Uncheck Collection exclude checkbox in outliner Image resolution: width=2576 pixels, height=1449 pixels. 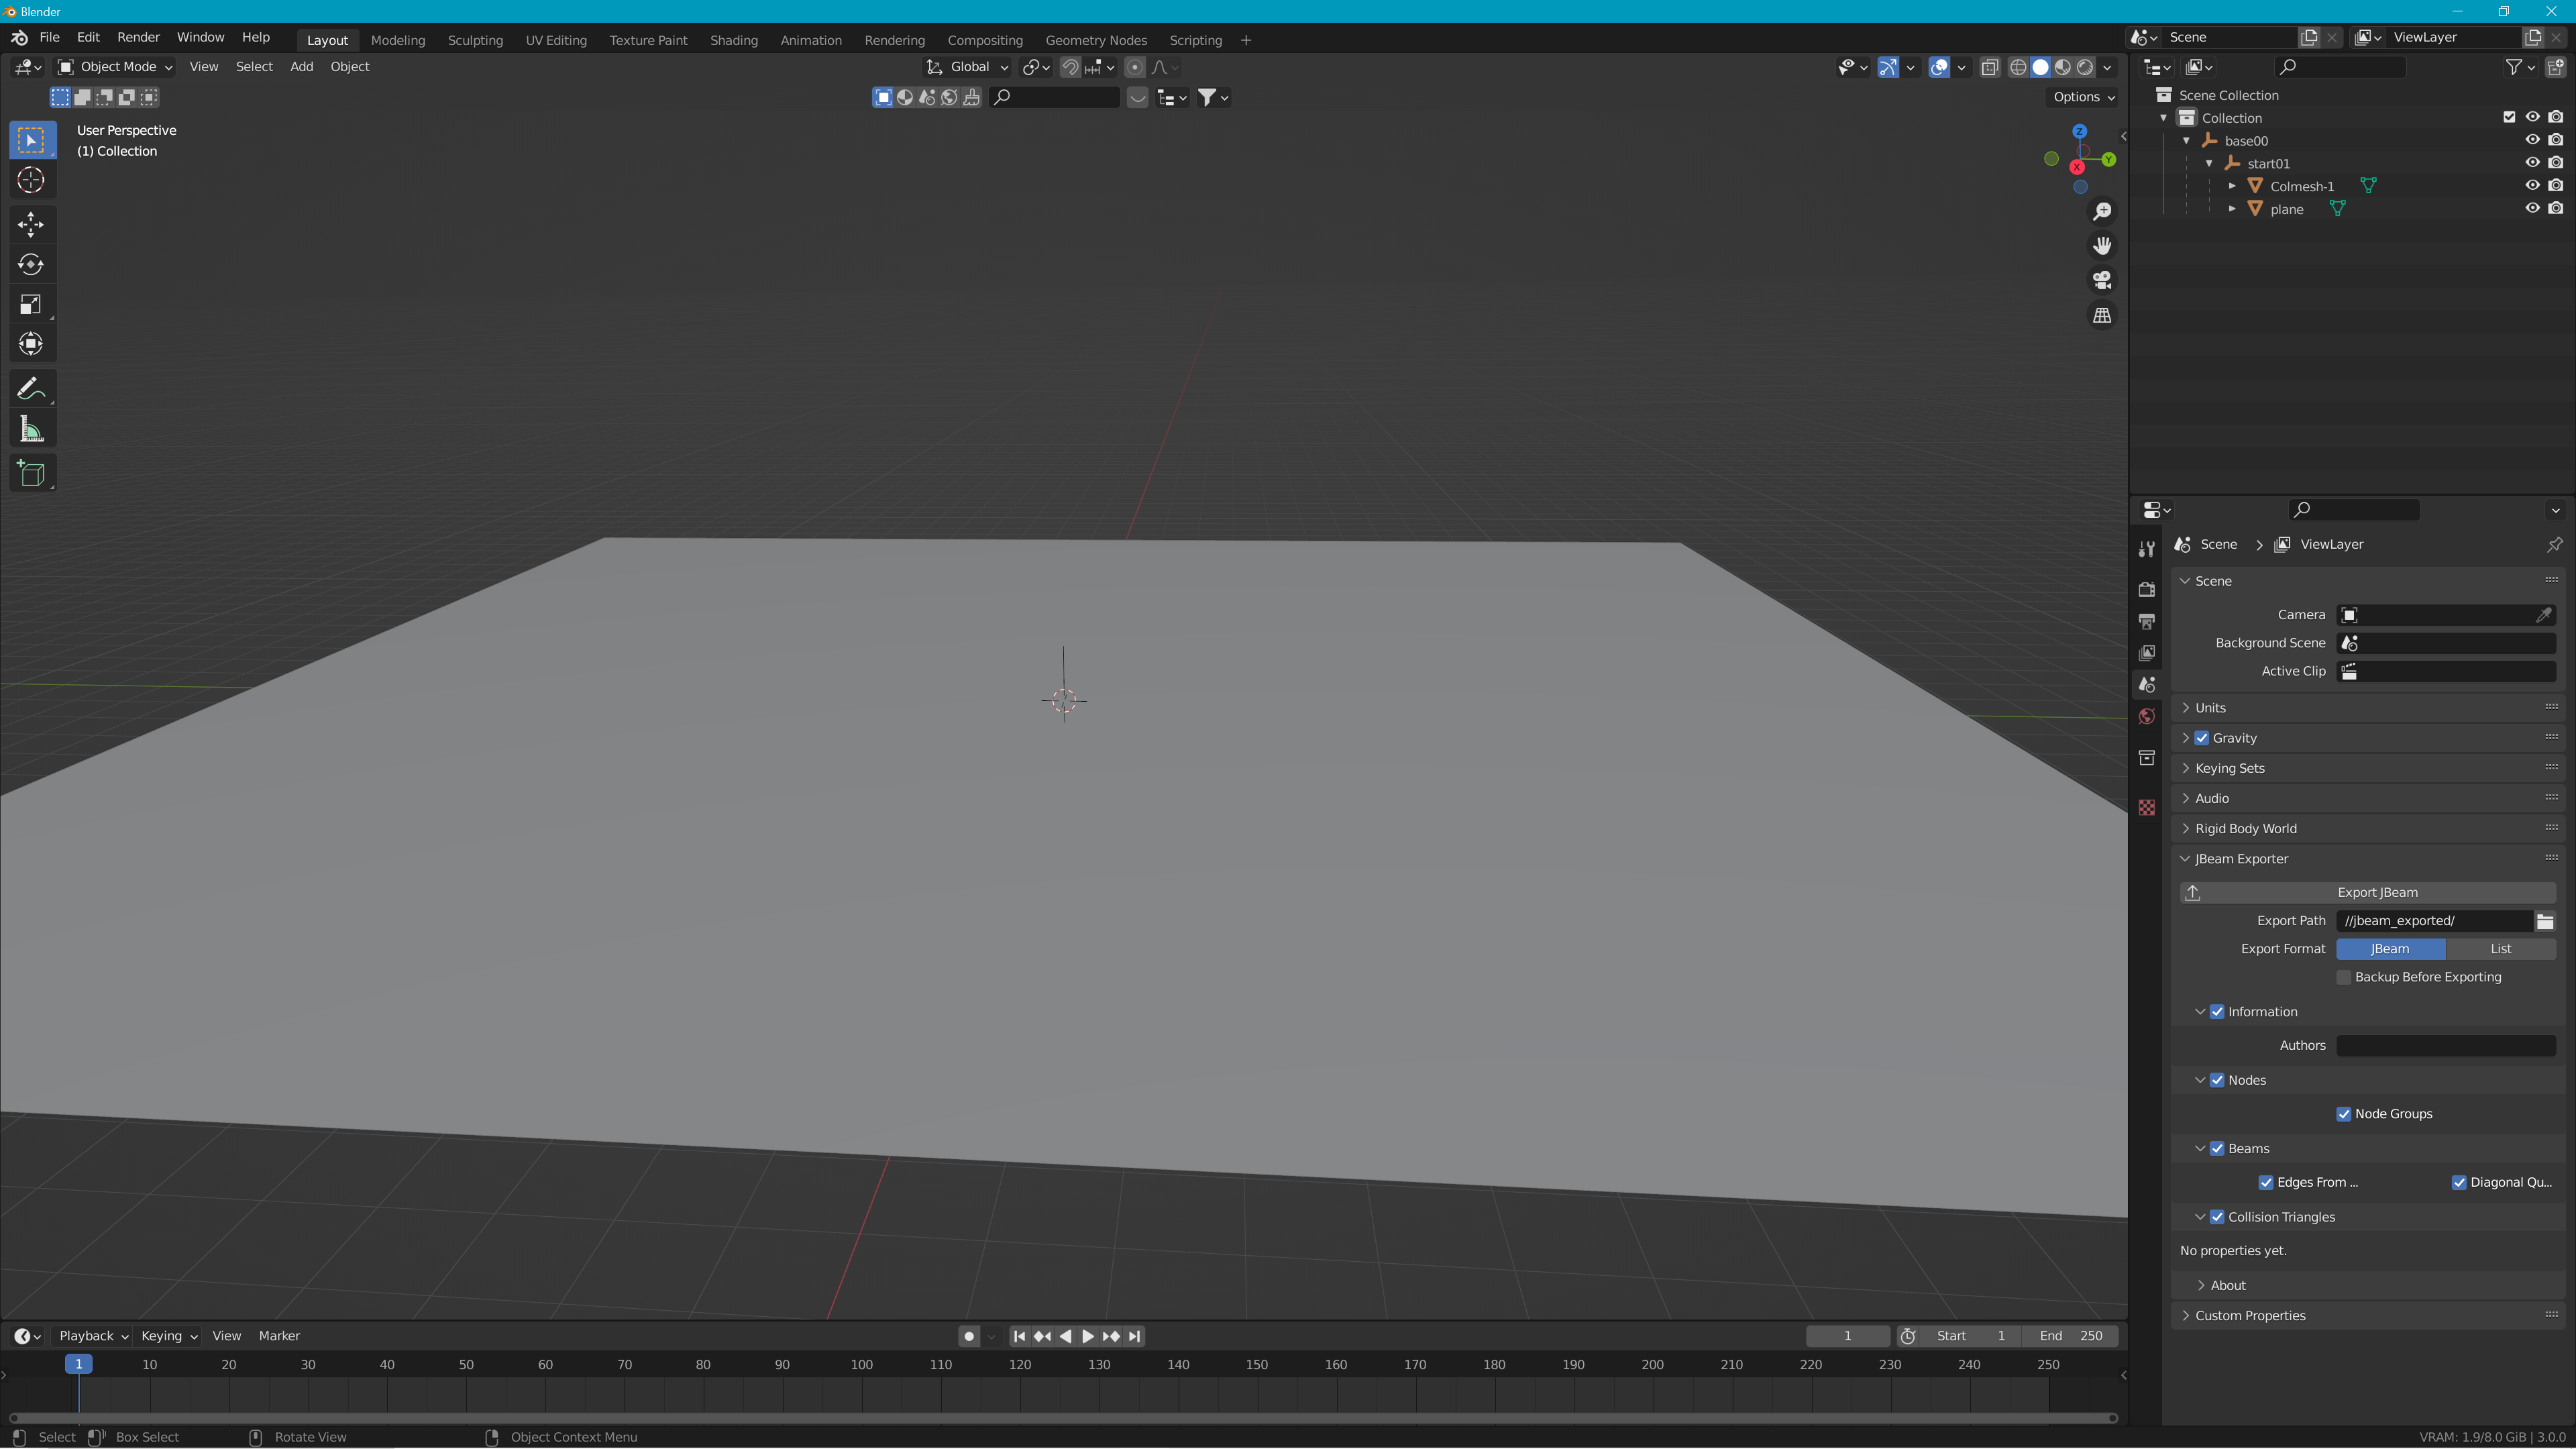click(x=2509, y=117)
